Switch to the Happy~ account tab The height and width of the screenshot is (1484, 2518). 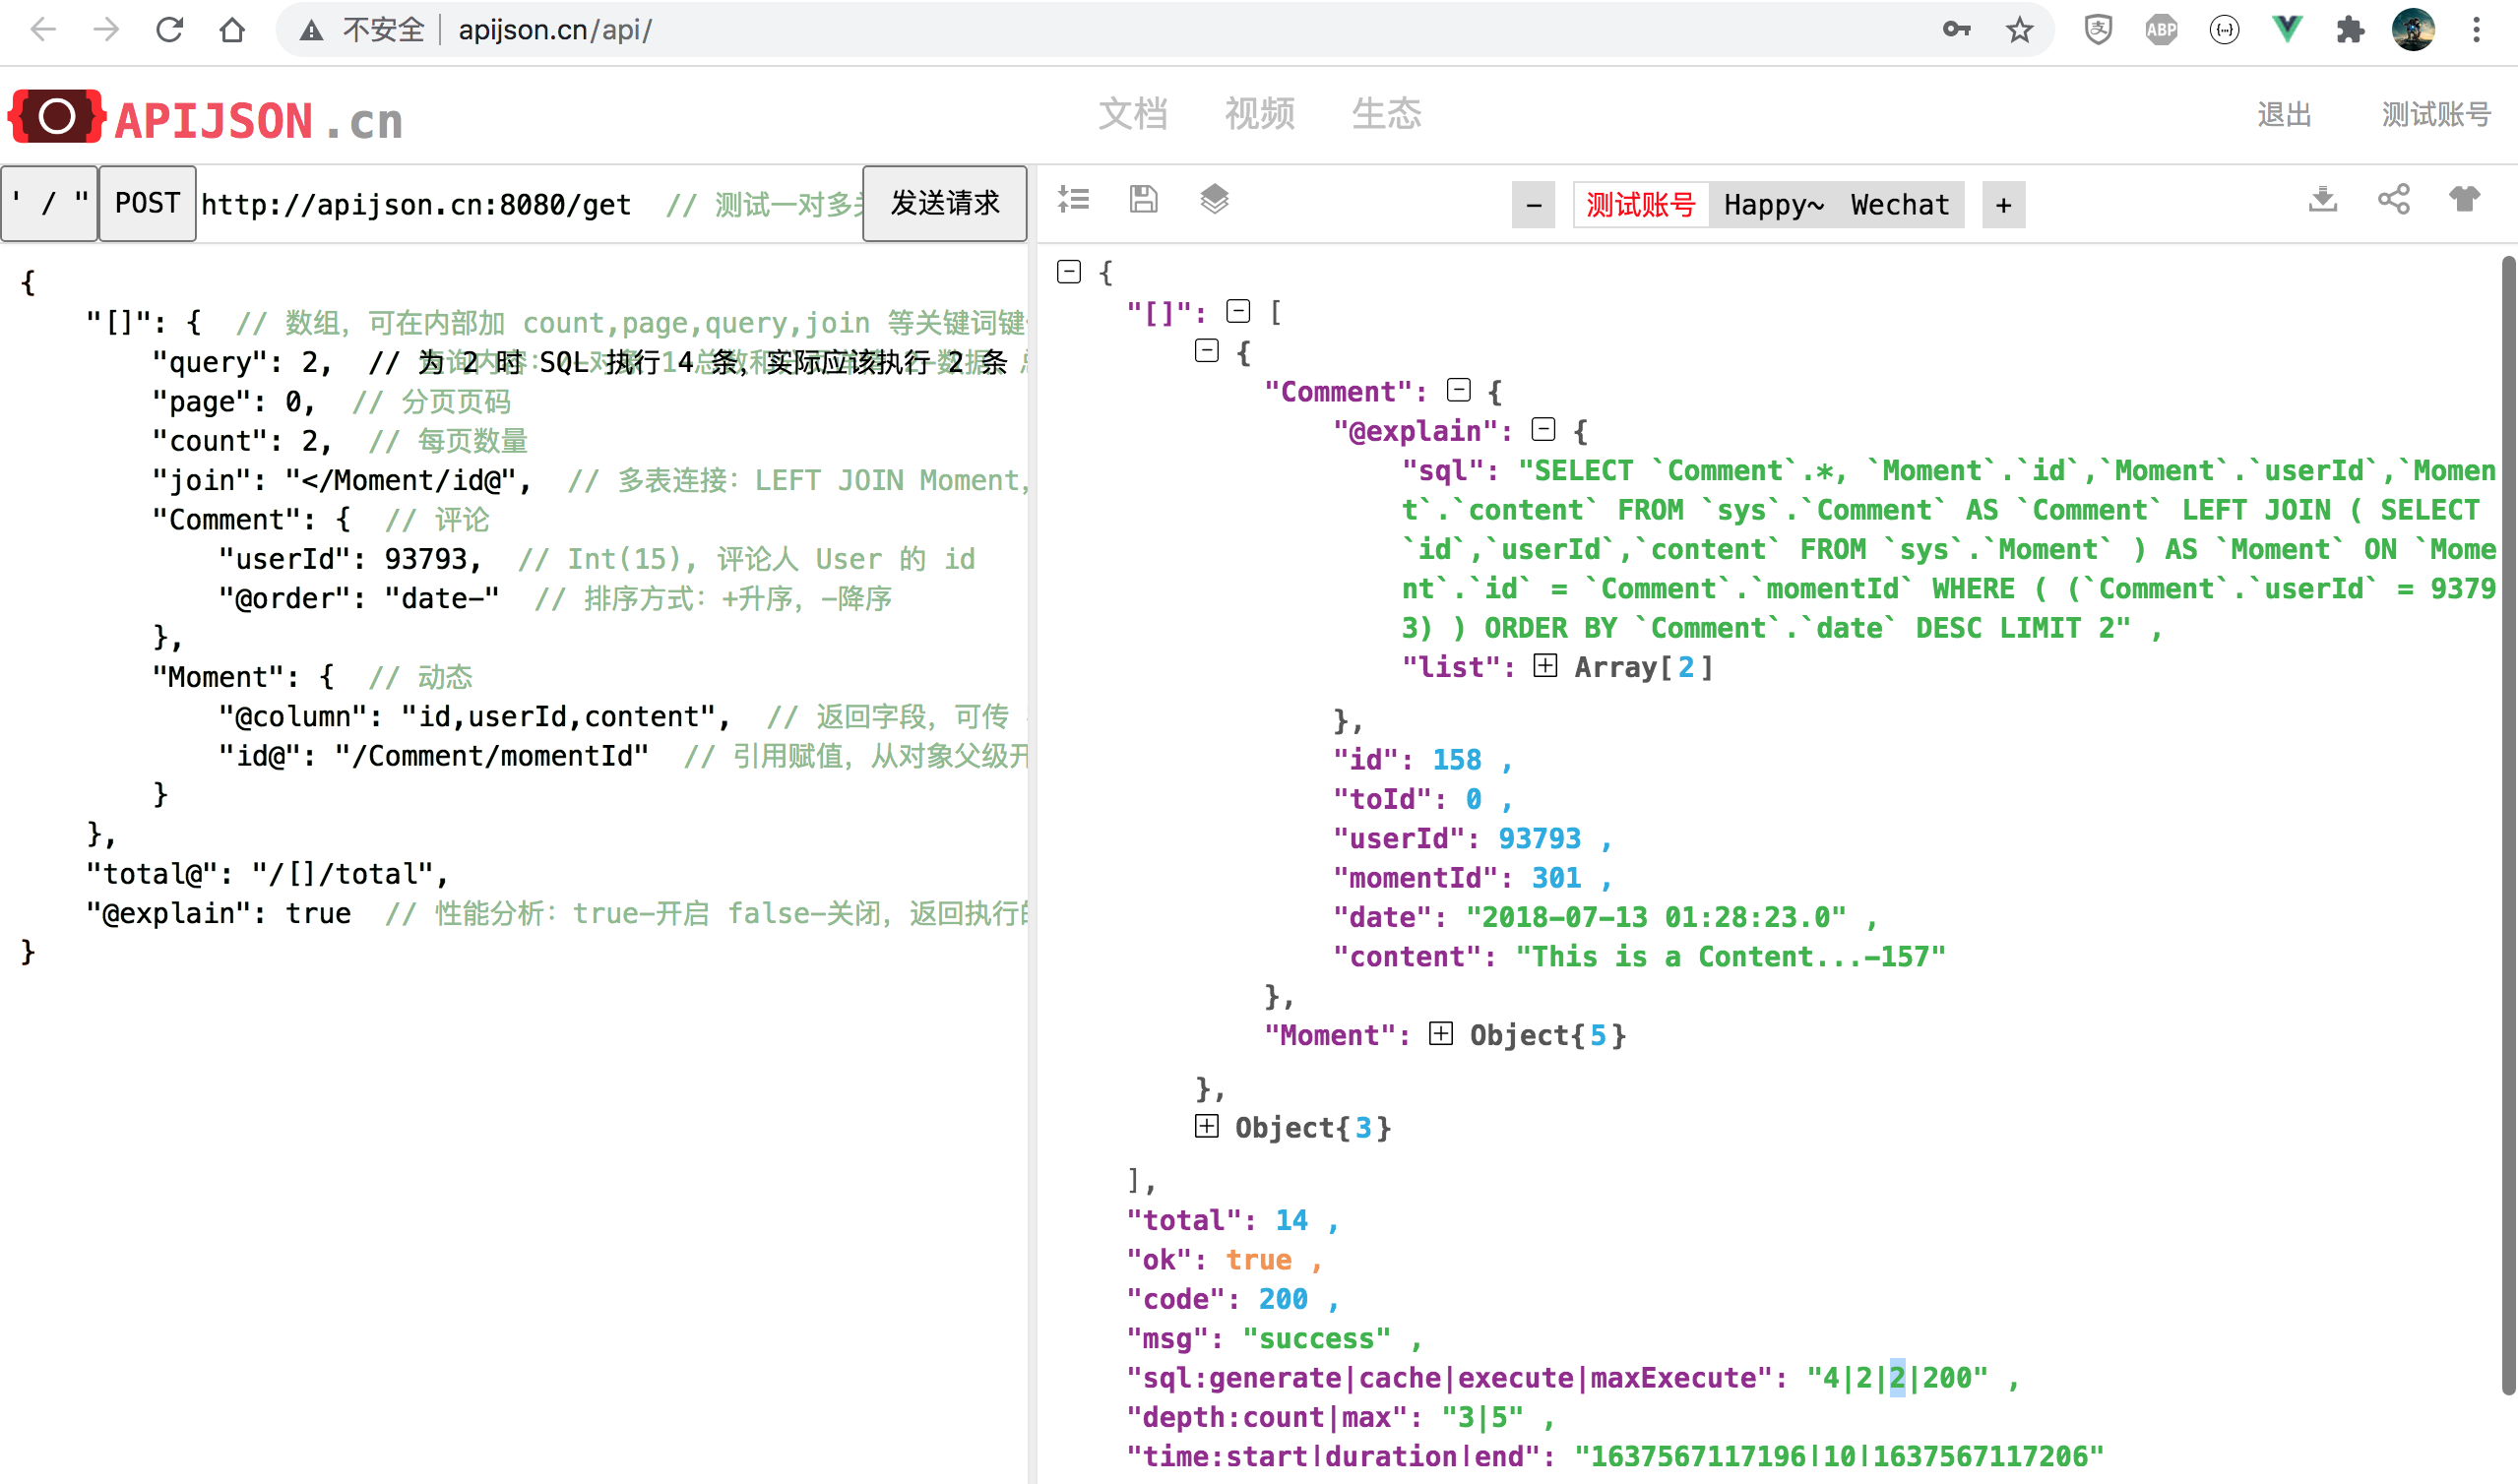(x=1773, y=205)
